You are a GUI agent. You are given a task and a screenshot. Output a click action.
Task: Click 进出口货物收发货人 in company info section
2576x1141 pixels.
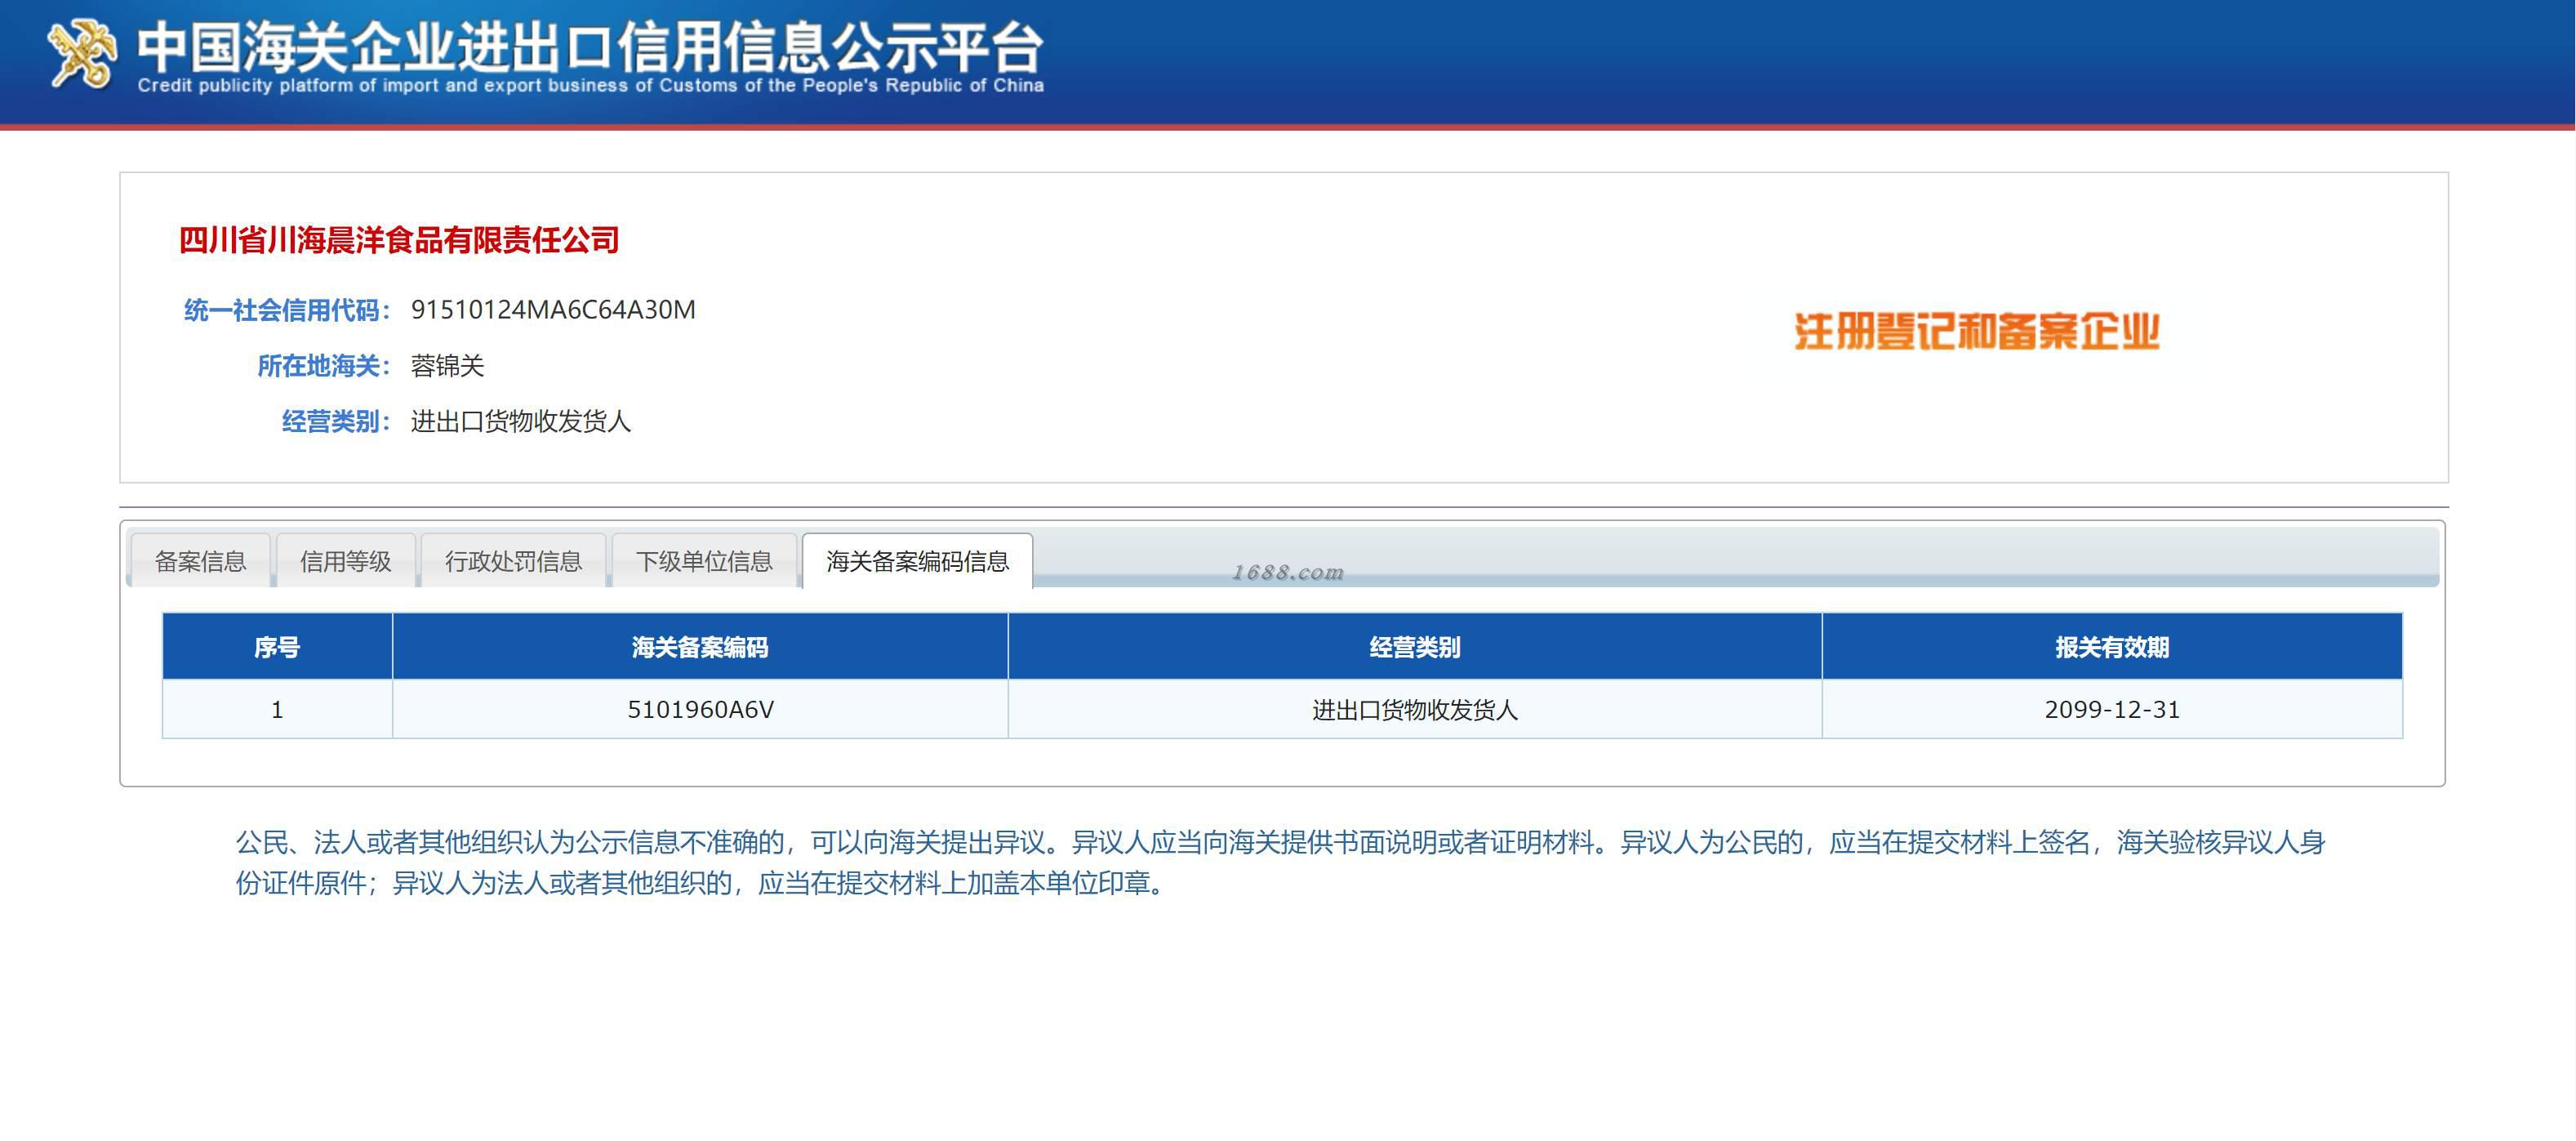(x=521, y=421)
